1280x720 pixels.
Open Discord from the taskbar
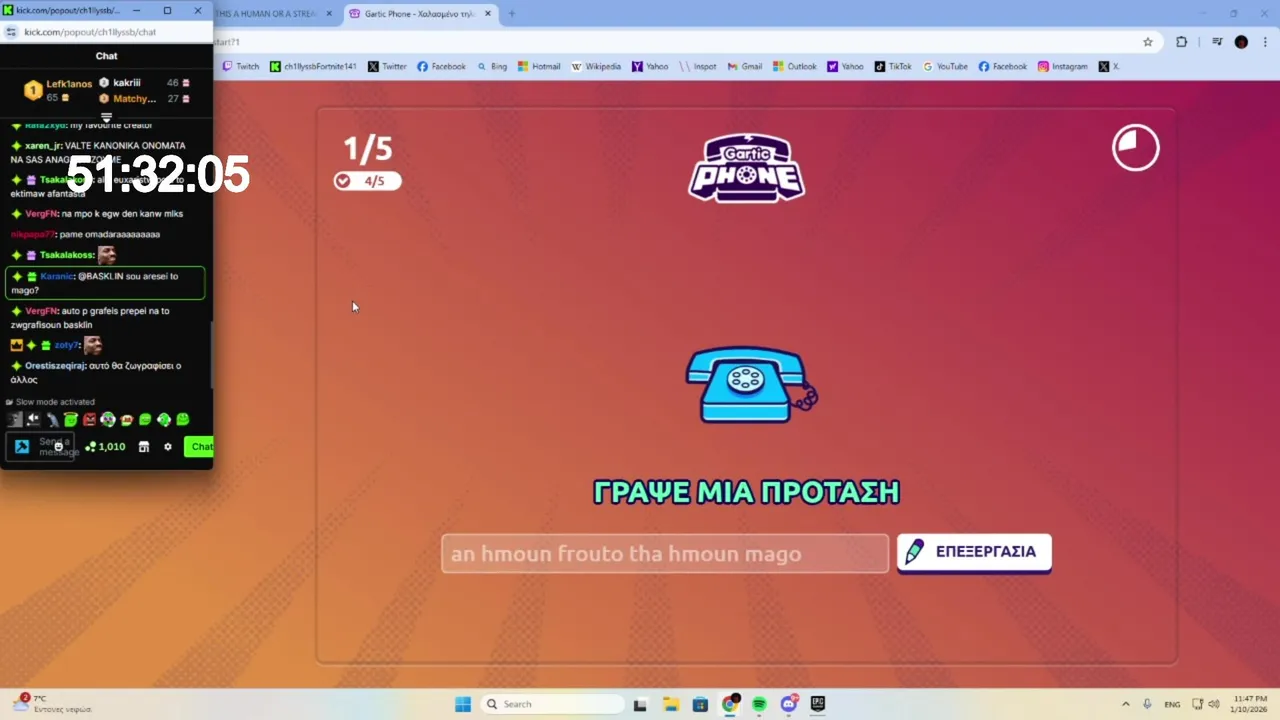[x=789, y=704]
